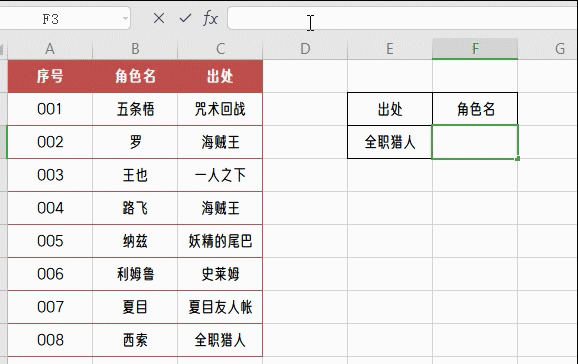The image size is (578, 364).
Task: Select the 全职猎人 cell in column C
Action: tap(220, 340)
